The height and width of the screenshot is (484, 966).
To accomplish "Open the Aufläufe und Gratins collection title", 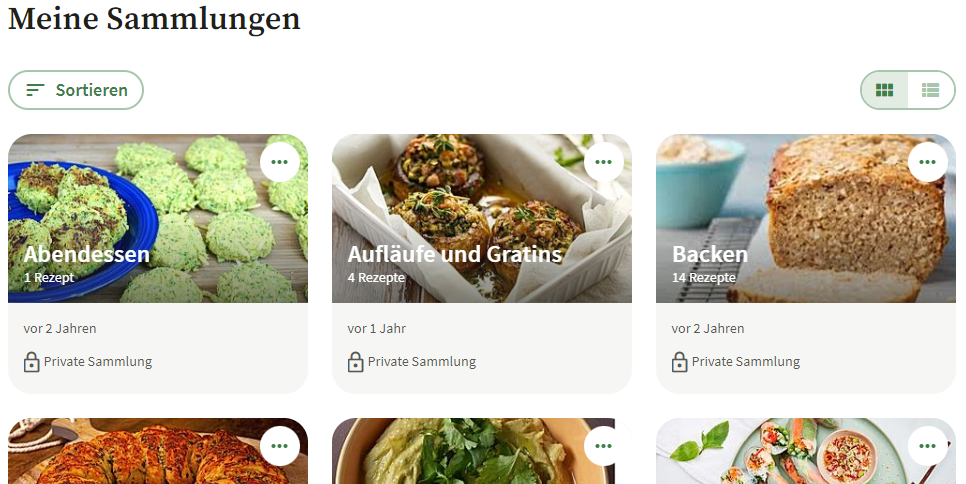I will tap(455, 254).
